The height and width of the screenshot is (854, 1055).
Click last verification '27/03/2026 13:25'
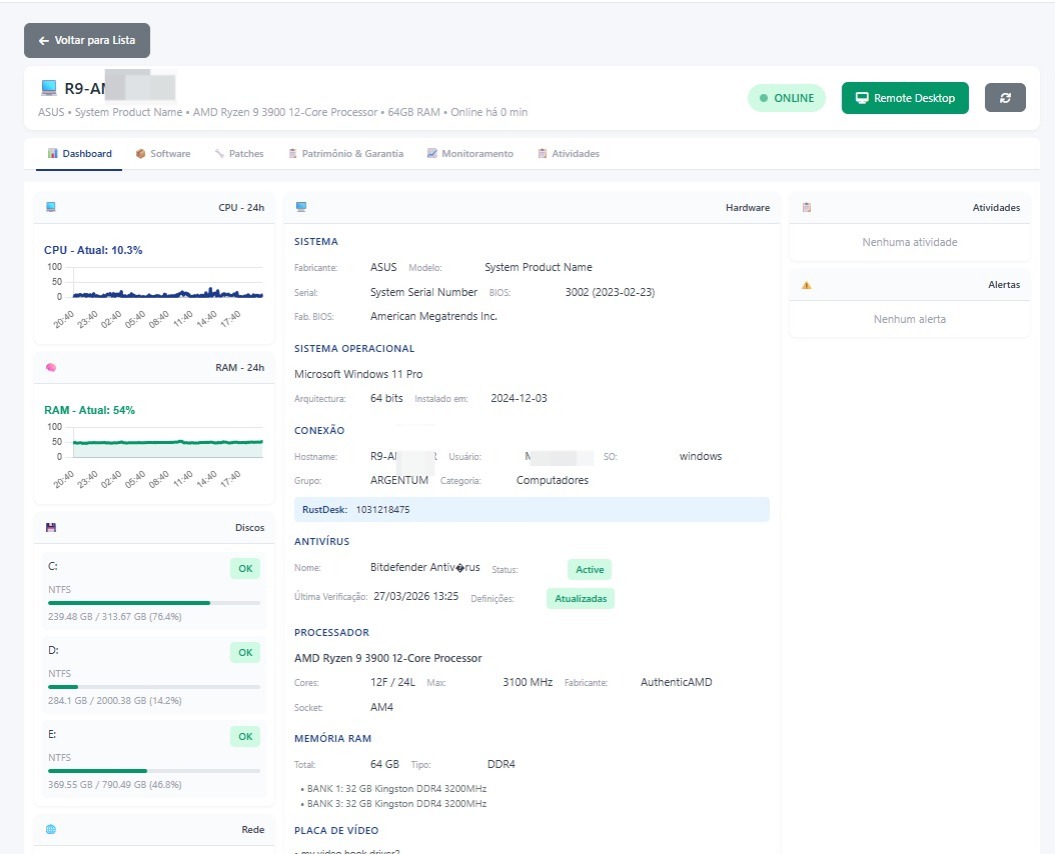click(416, 596)
